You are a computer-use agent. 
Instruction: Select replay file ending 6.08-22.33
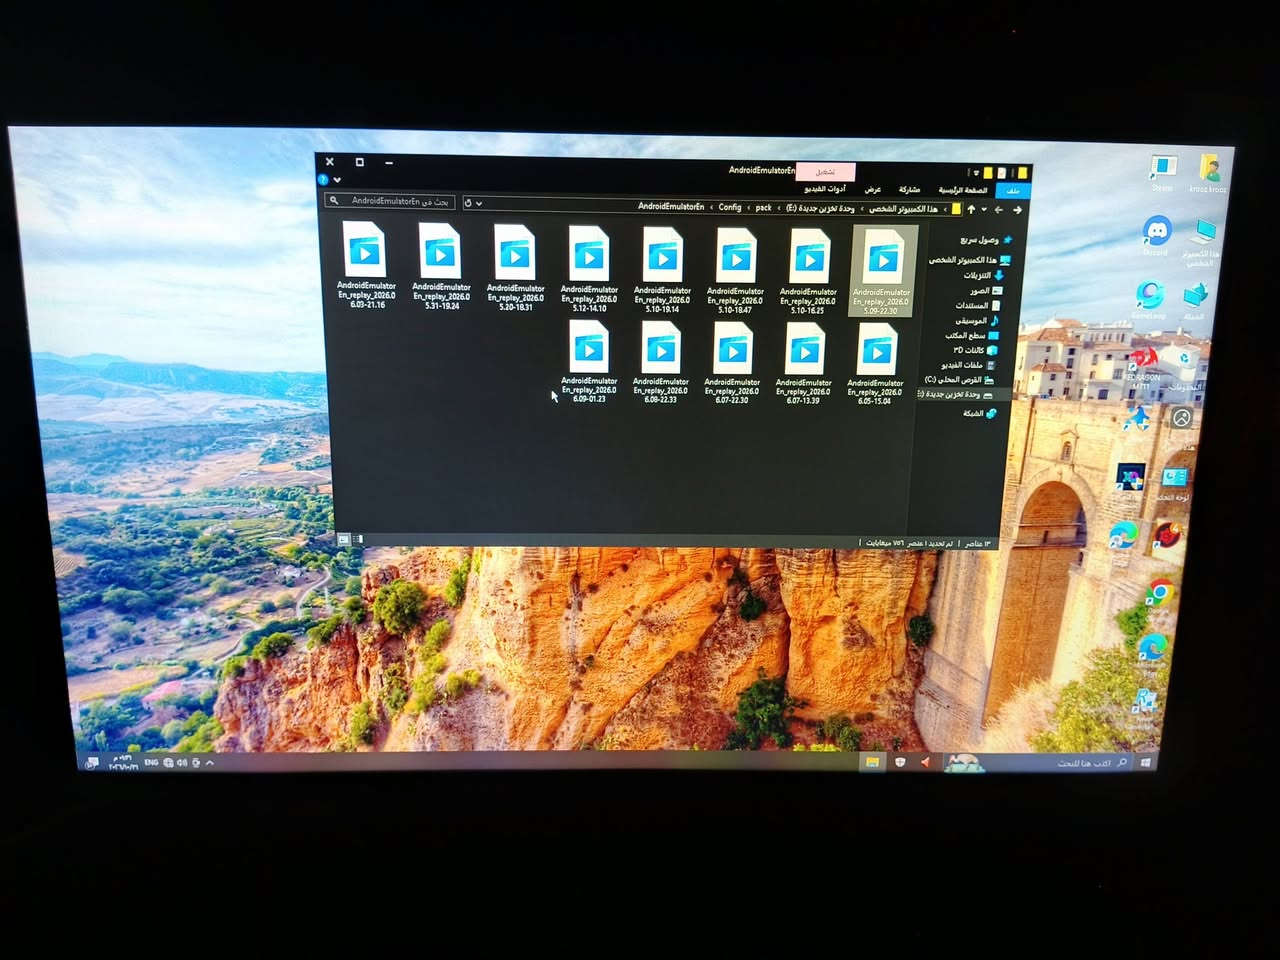pyautogui.click(x=660, y=361)
